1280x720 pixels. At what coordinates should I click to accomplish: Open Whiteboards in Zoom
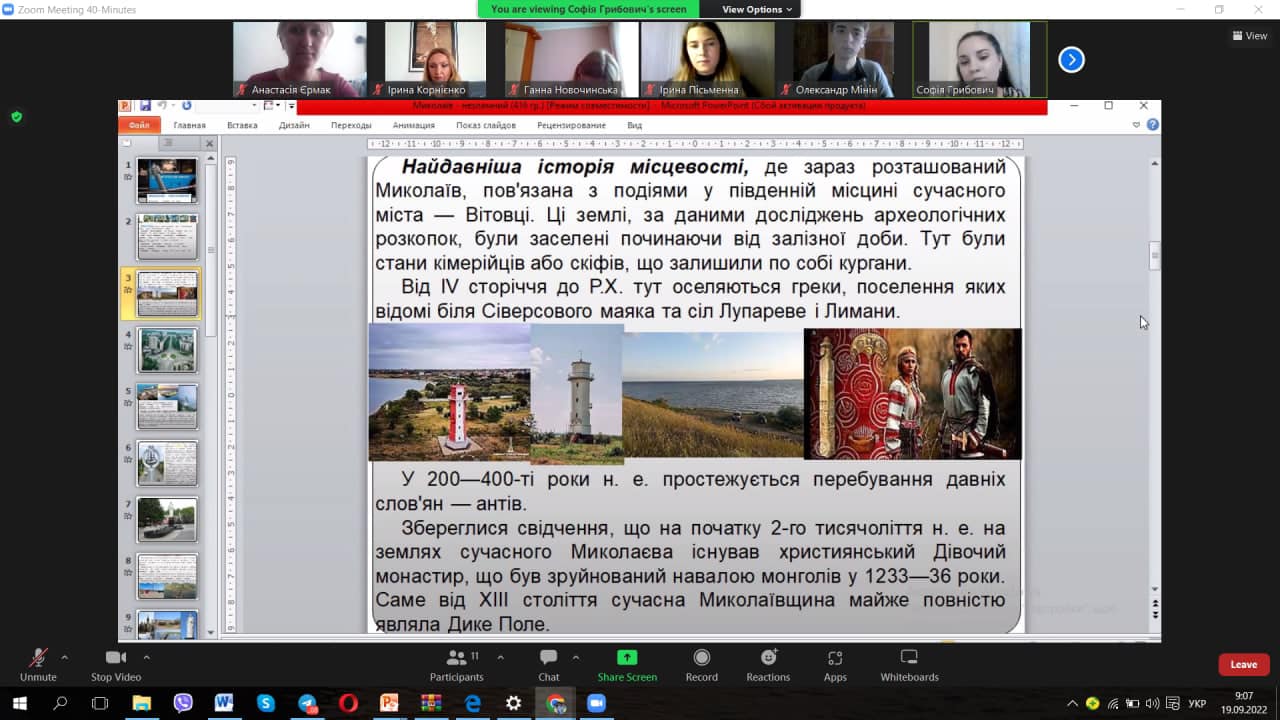coord(909,658)
